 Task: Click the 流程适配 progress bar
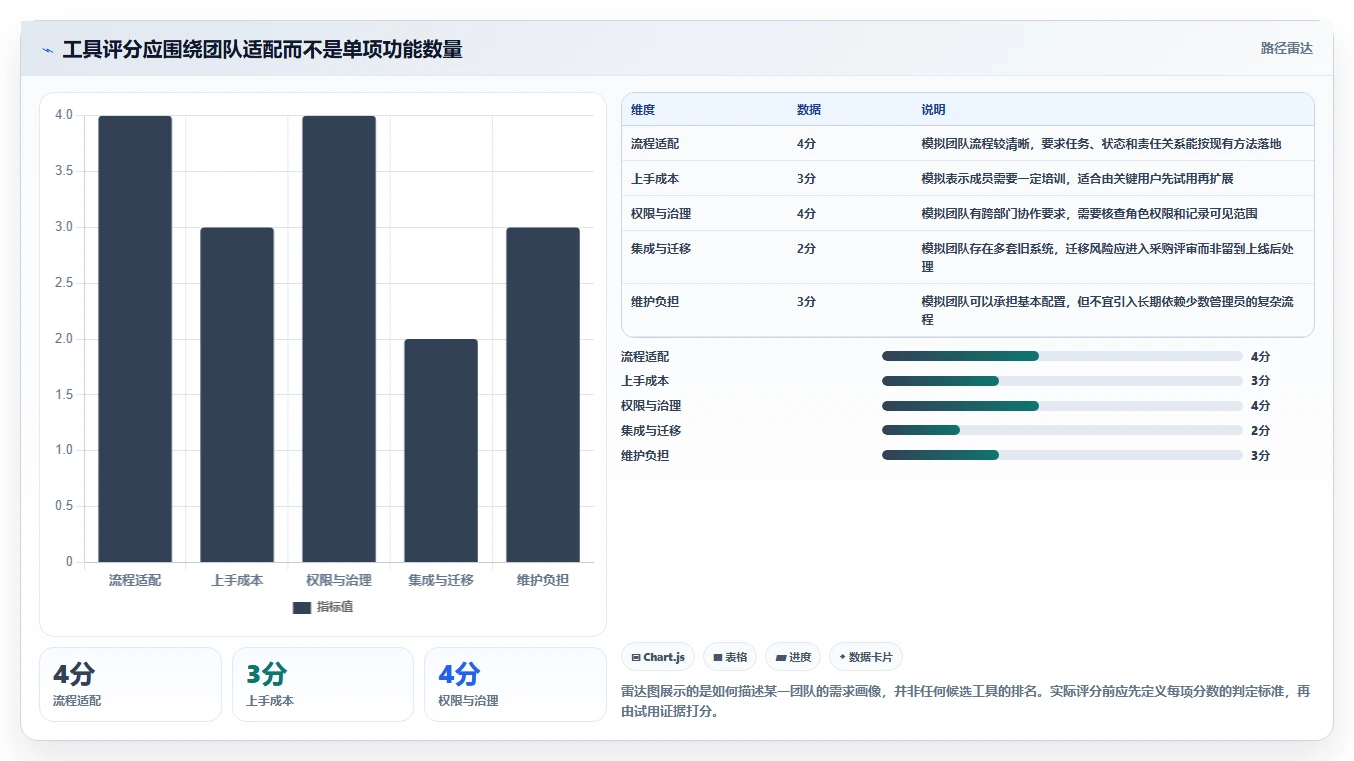[1062, 356]
